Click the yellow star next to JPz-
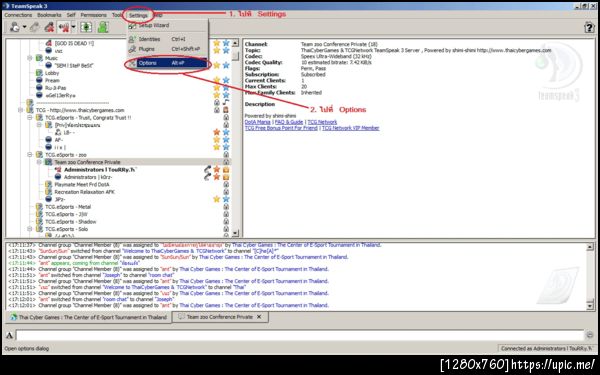Image resolution: width=600 pixels, height=375 pixels. 217,199
